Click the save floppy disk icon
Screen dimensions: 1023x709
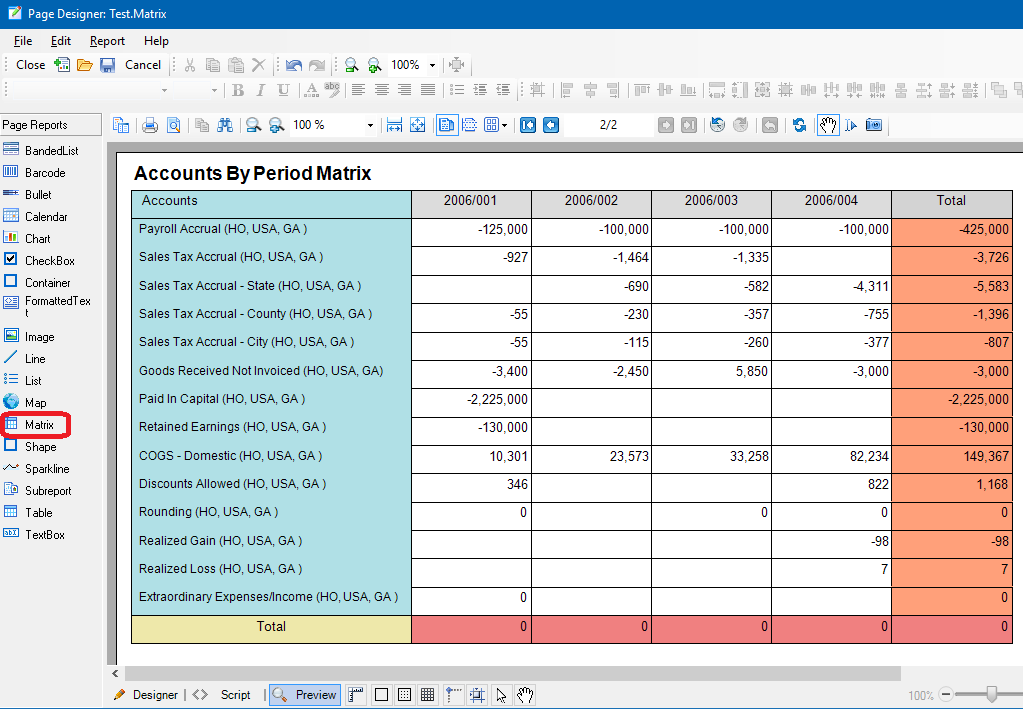tap(107, 65)
